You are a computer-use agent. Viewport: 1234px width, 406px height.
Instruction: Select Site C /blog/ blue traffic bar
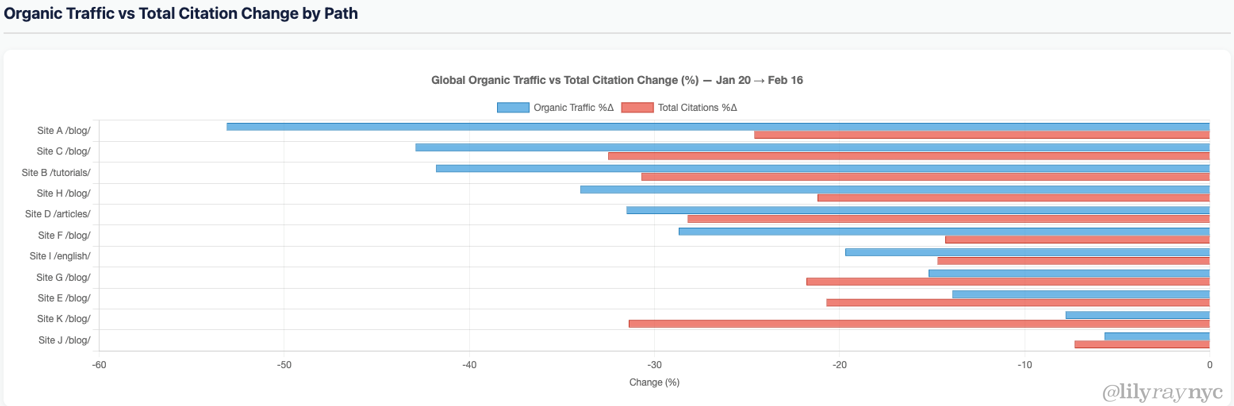(x=812, y=147)
